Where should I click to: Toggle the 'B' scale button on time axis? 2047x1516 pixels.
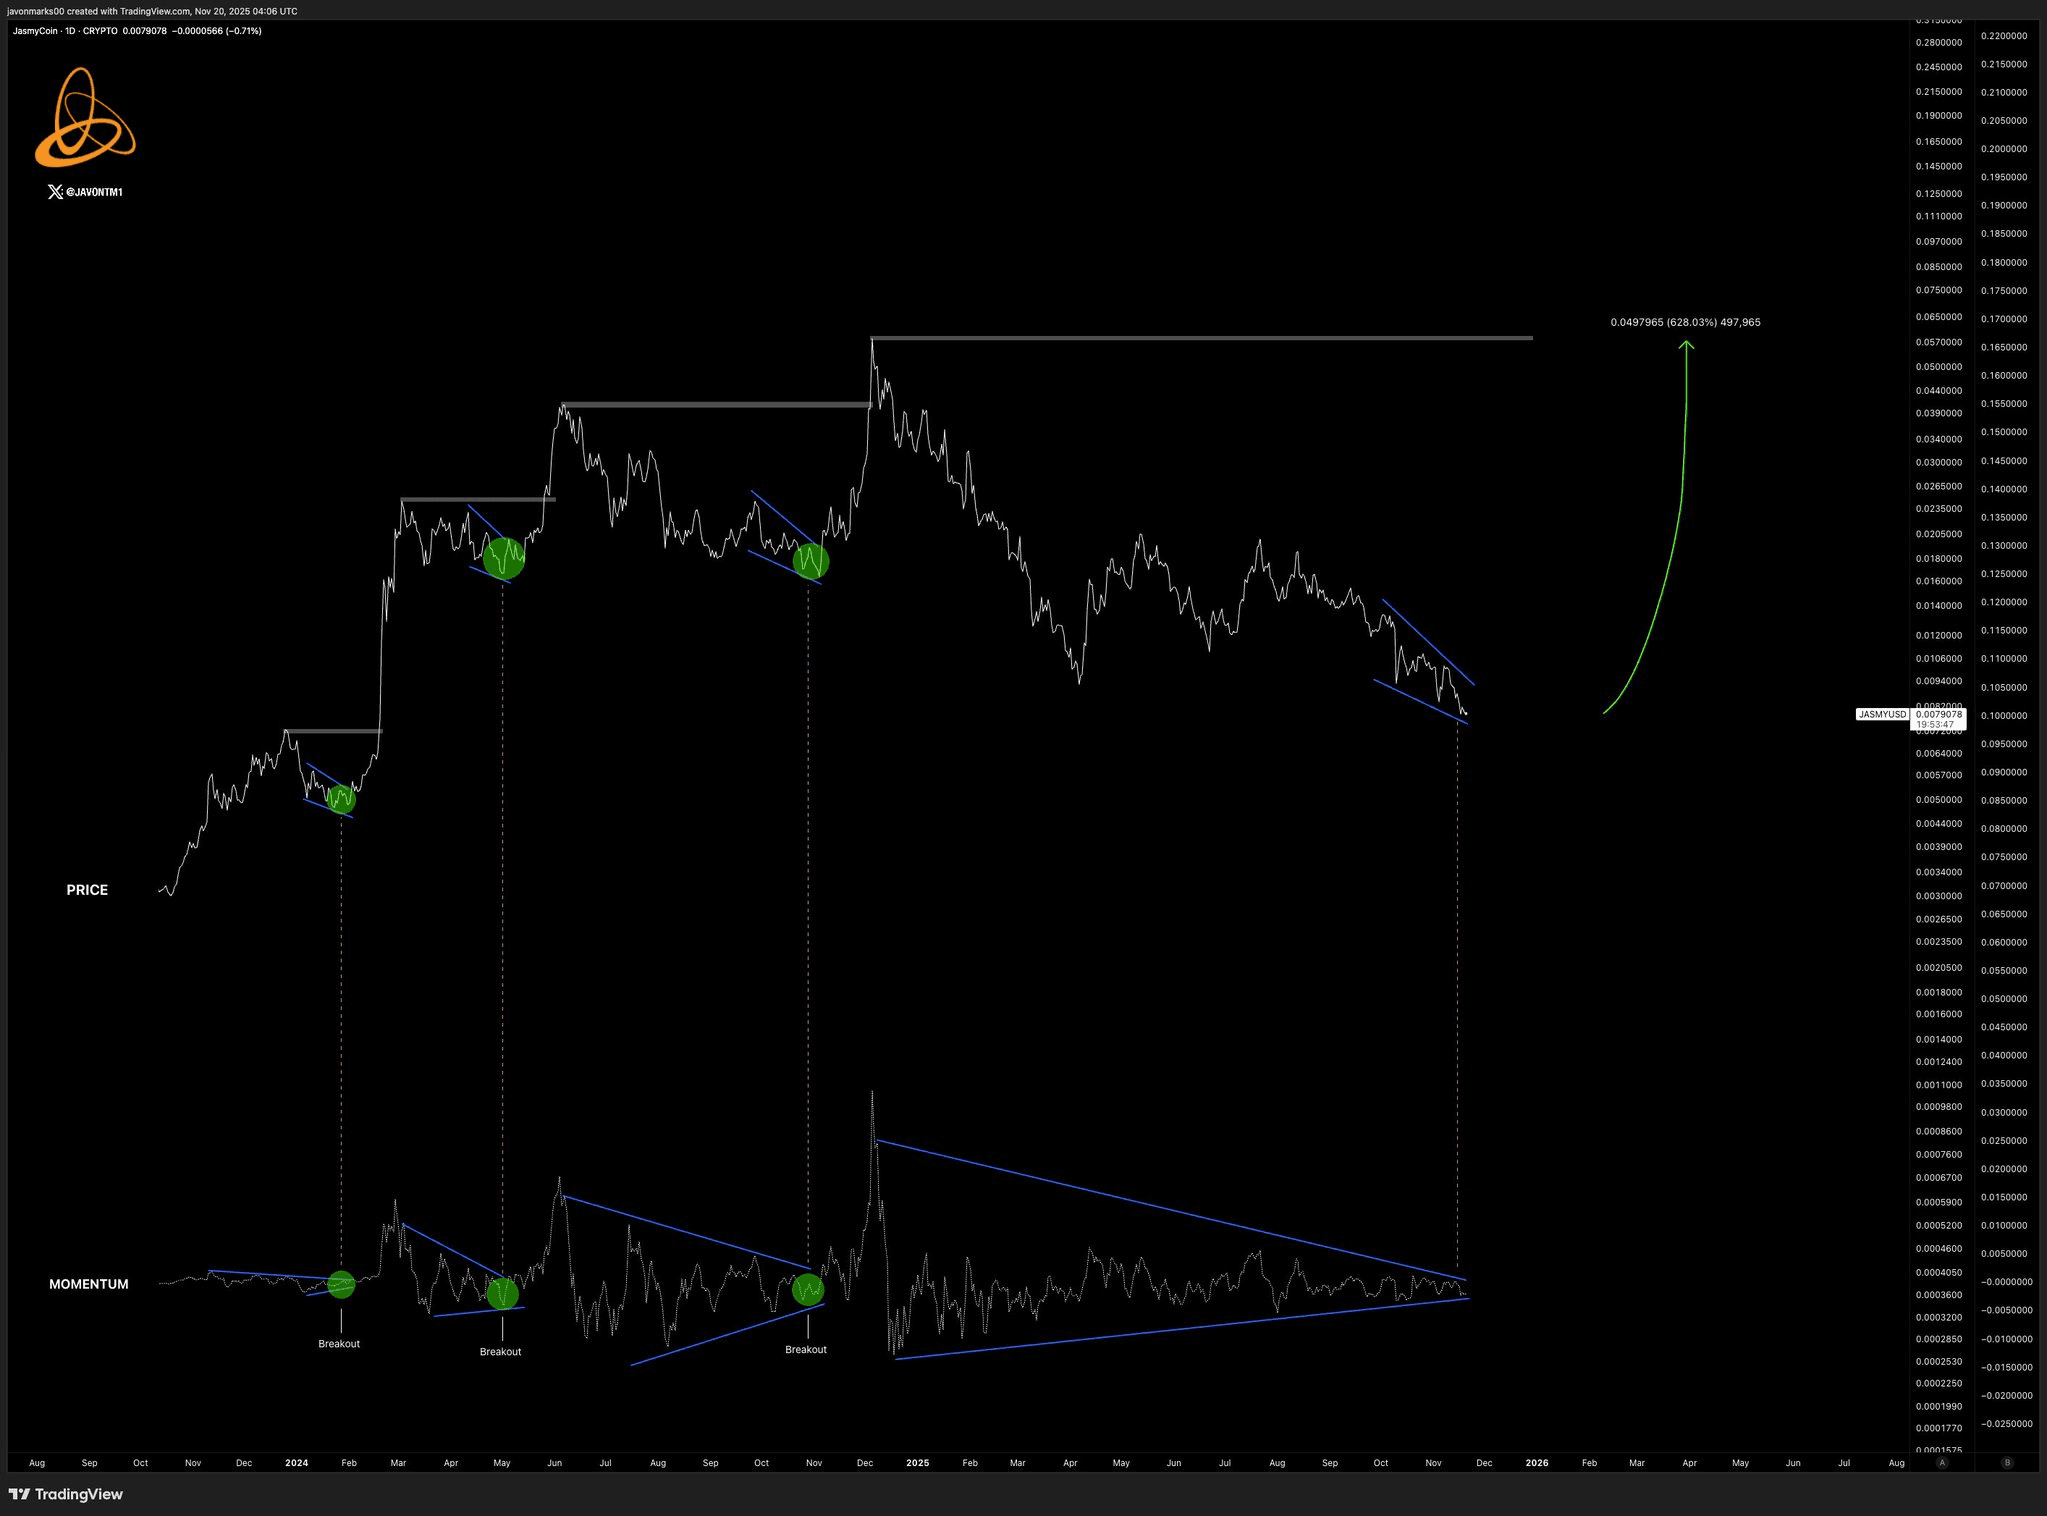tap(2006, 1462)
